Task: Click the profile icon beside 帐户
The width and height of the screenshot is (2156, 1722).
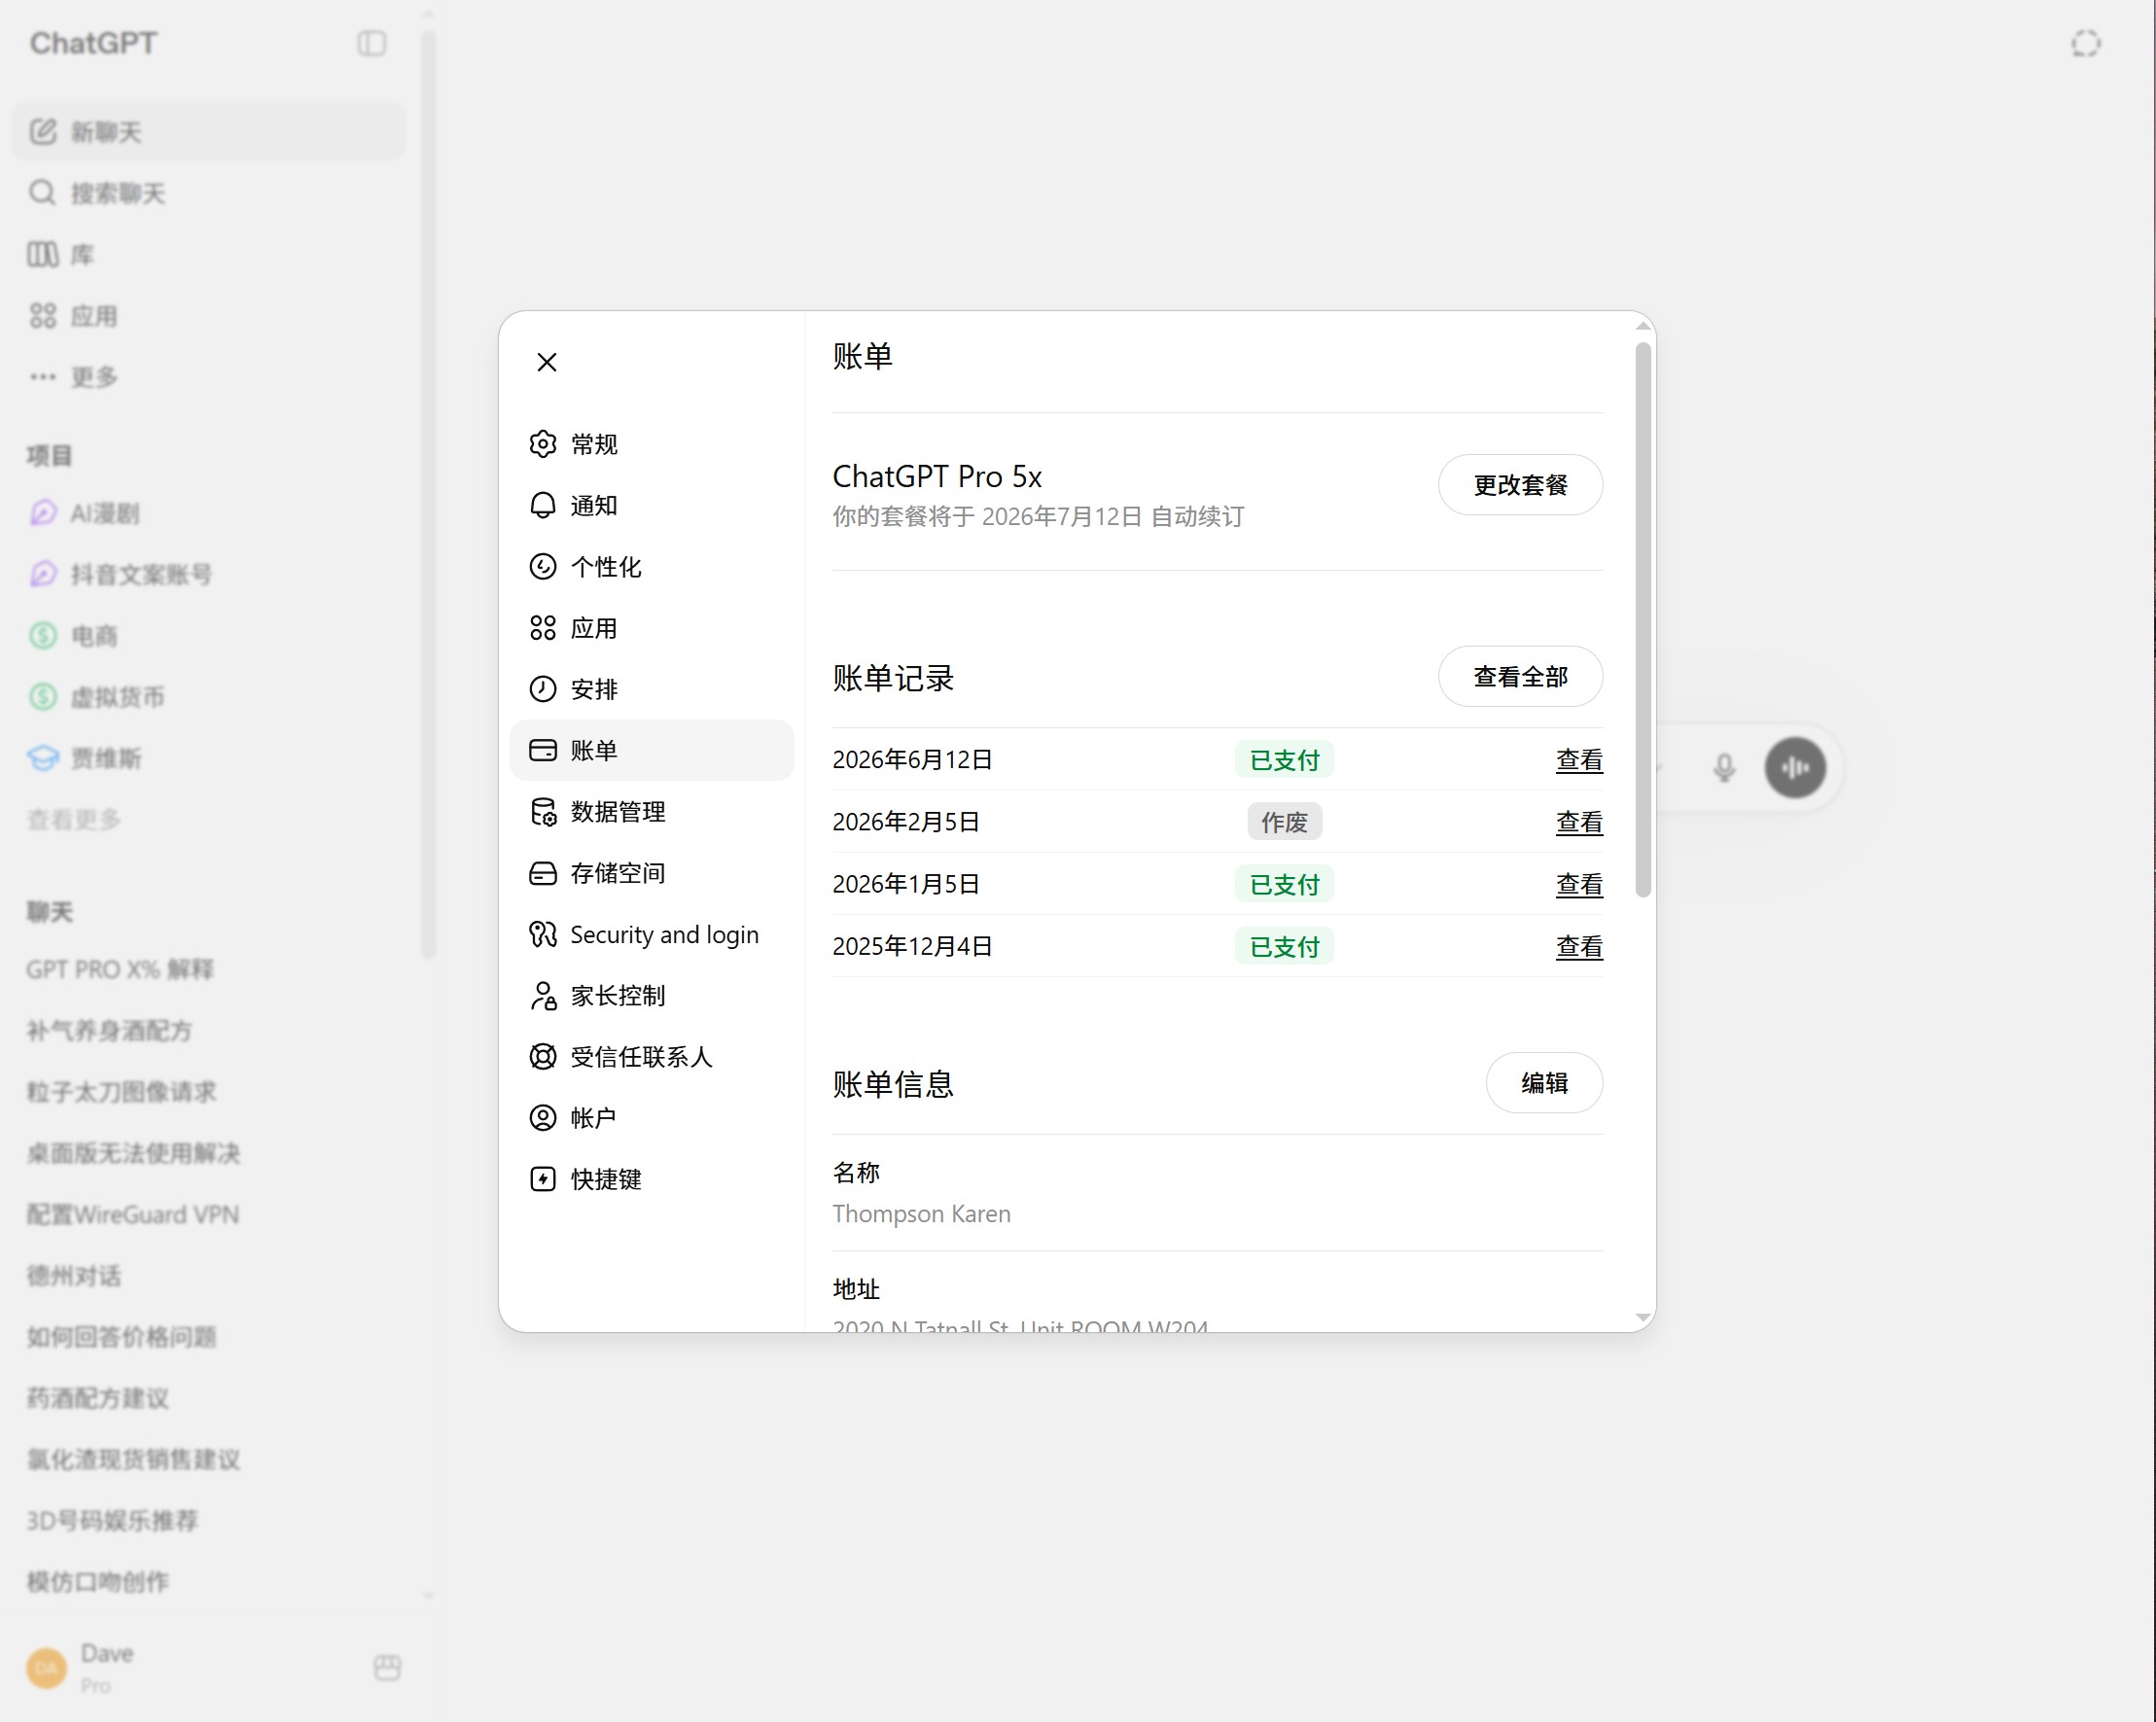Action: coord(542,1118)
